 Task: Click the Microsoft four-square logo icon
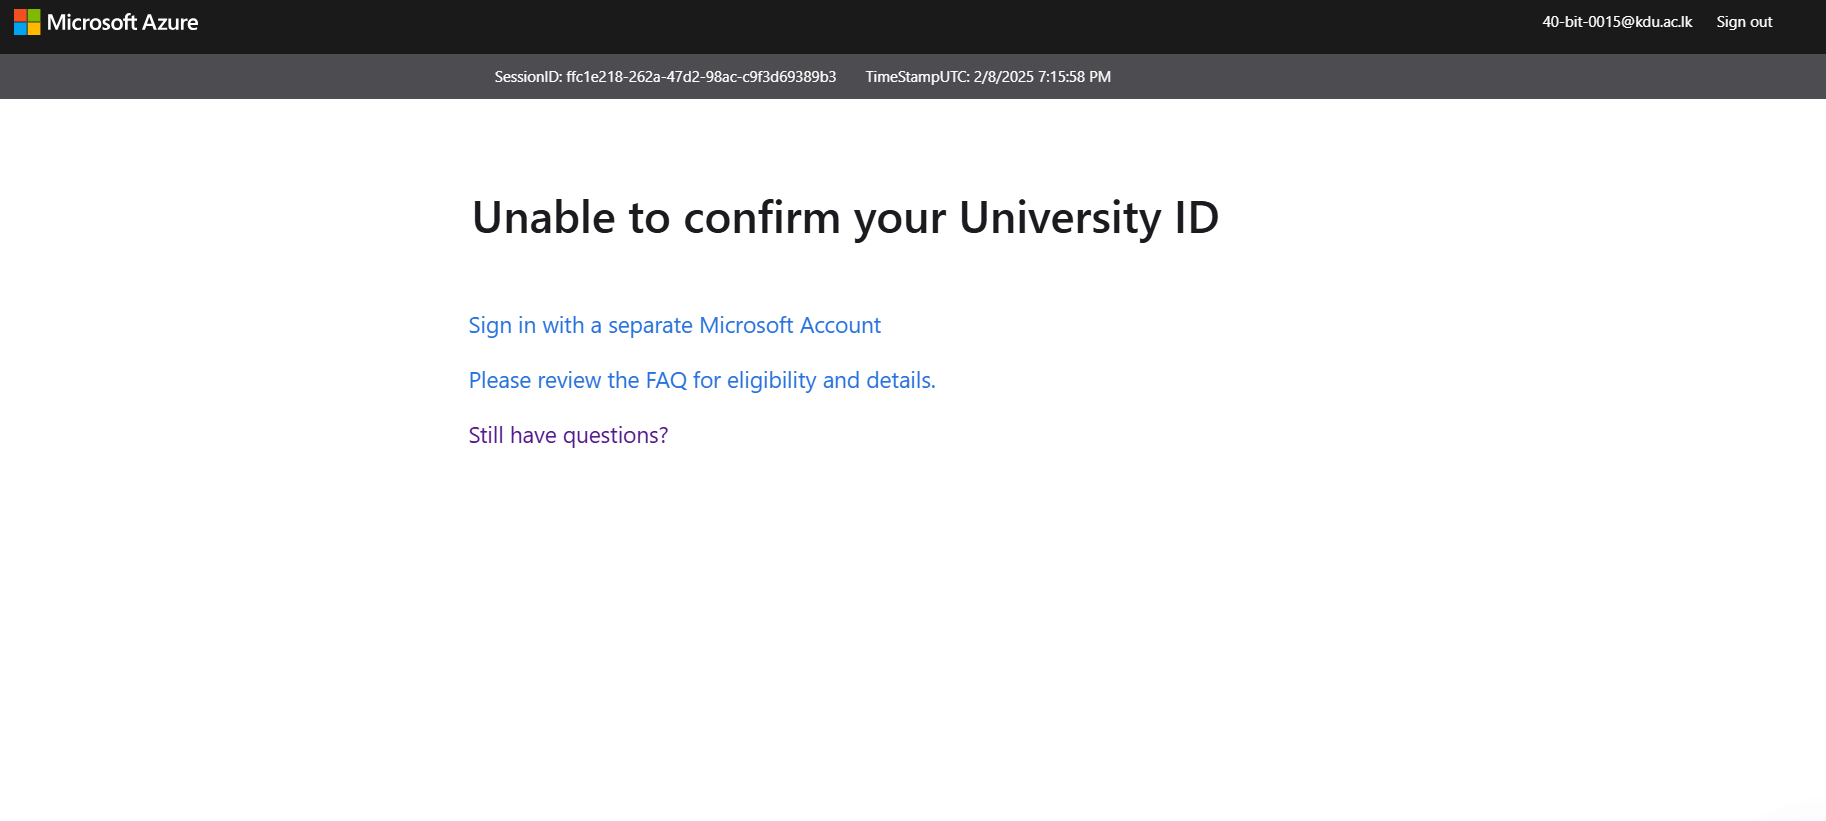pyautogui.click(x=27, y=22)
